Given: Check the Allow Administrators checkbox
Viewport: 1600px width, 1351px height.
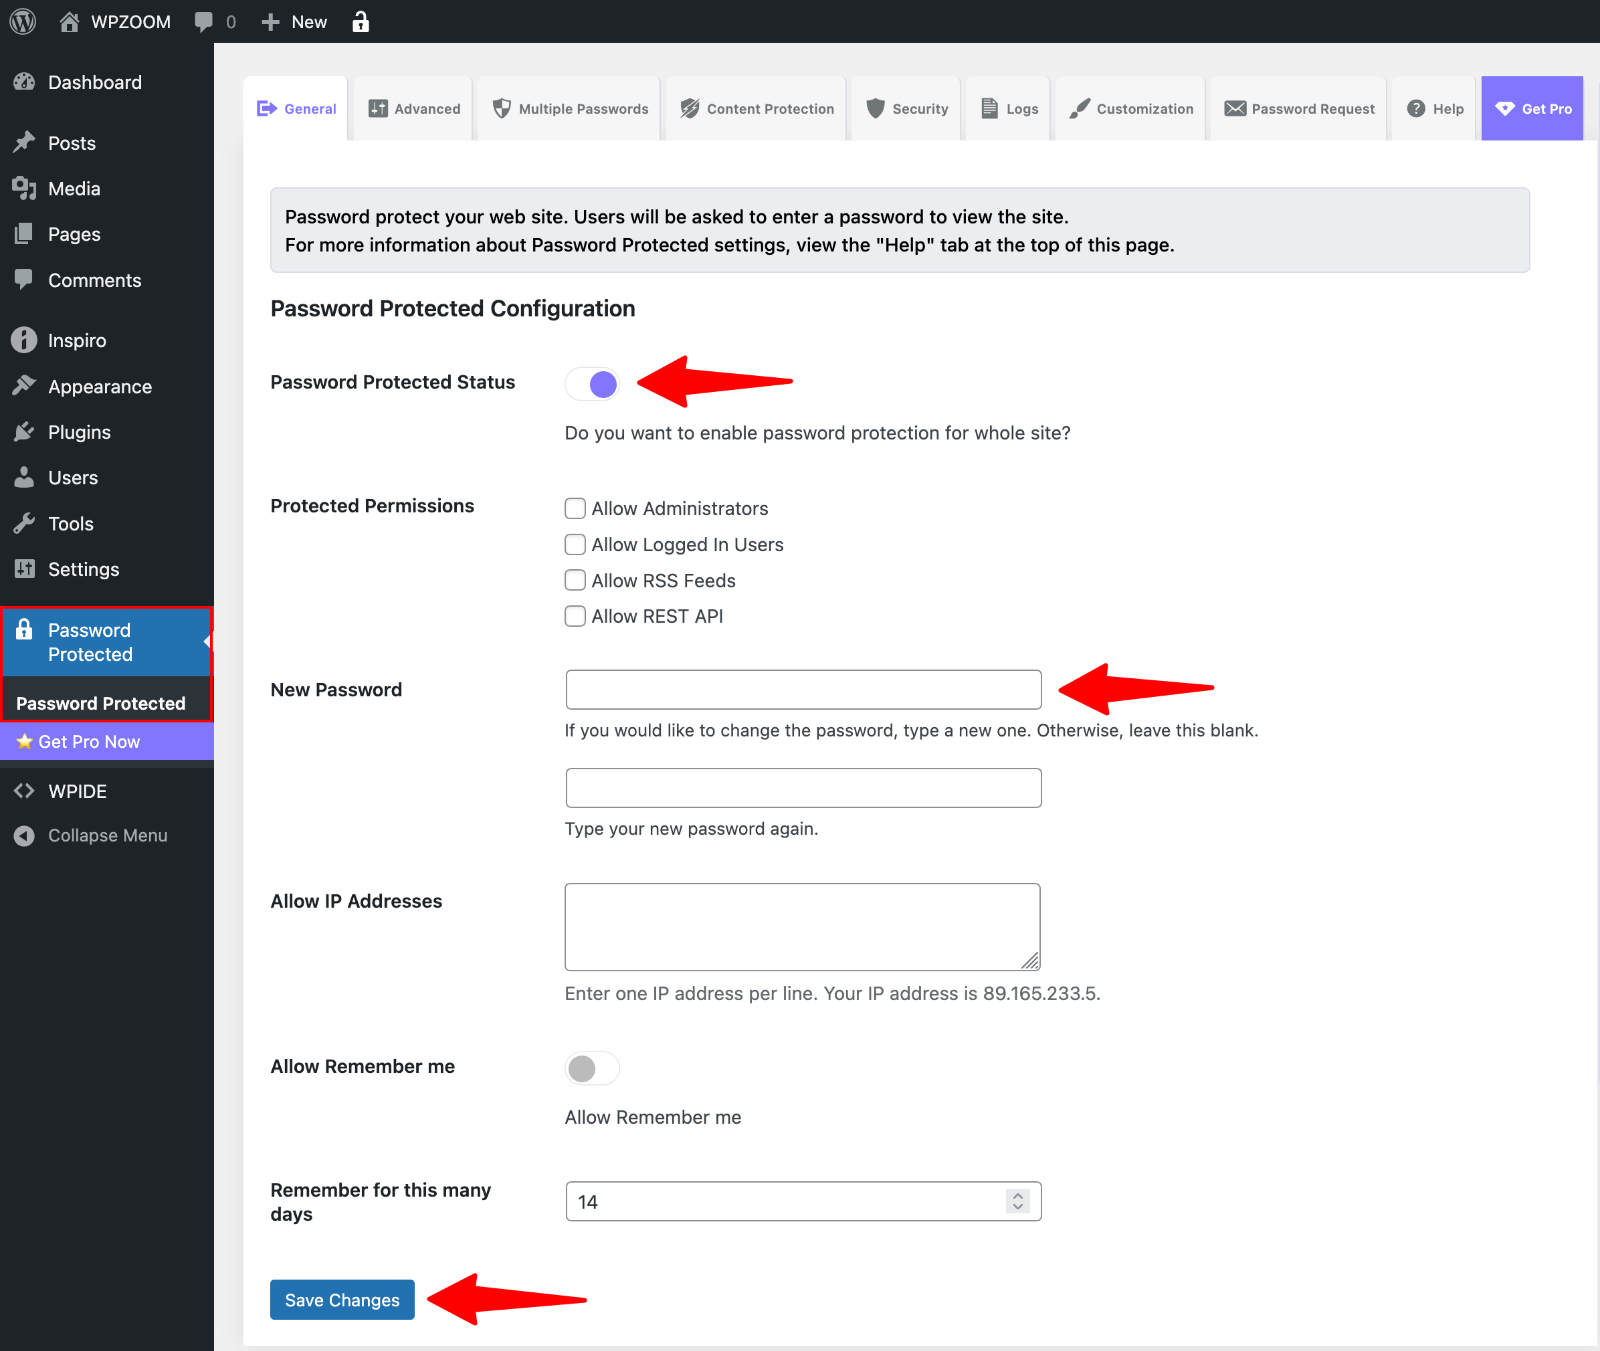Looking at the screenshot, I should [575, 508].
